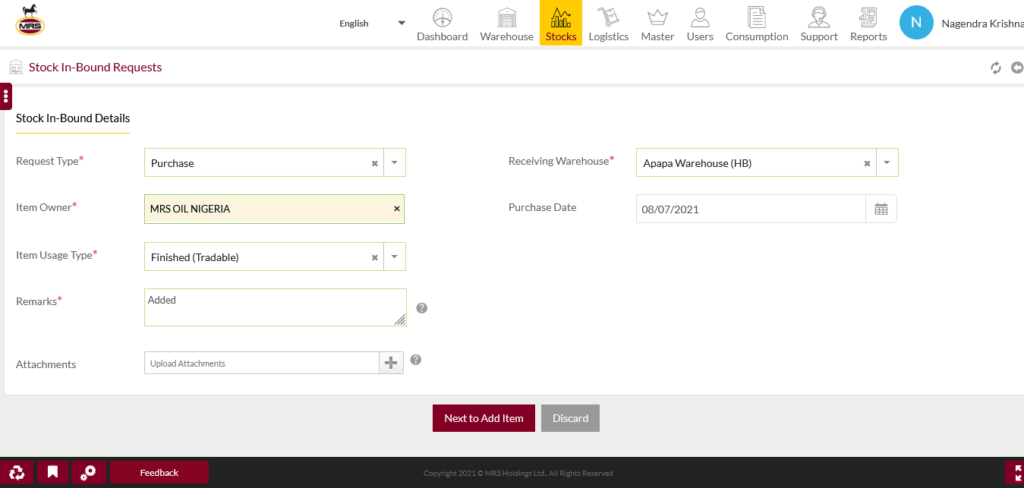Click the plus icon to add attachment
The image size is (1024, 488).
click(391, 363)
